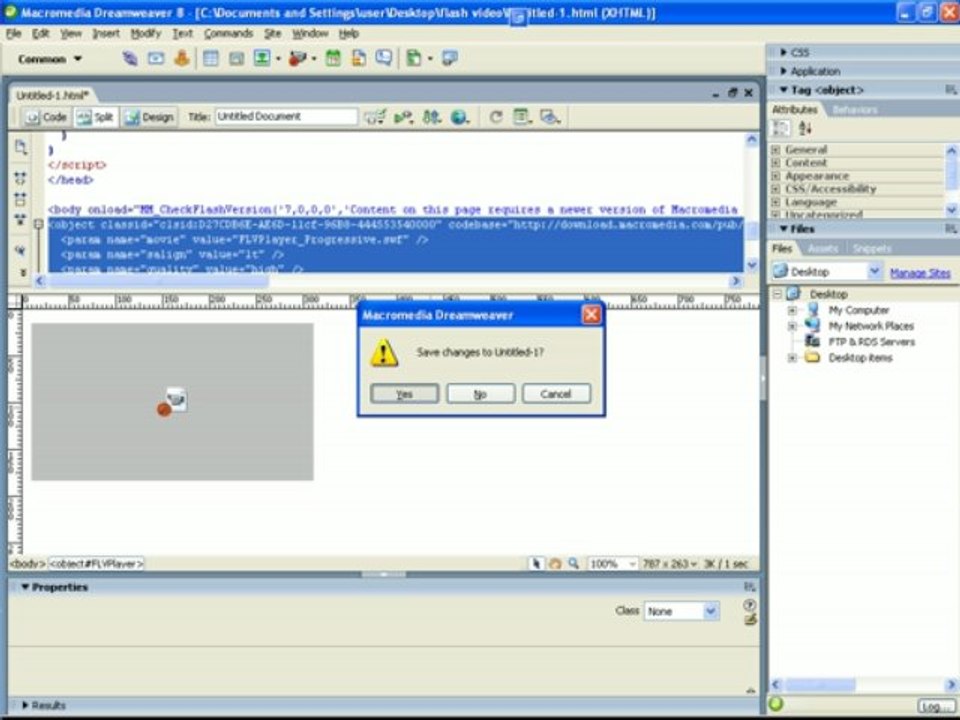Select the Hand tool in status bar

(555, 563)
